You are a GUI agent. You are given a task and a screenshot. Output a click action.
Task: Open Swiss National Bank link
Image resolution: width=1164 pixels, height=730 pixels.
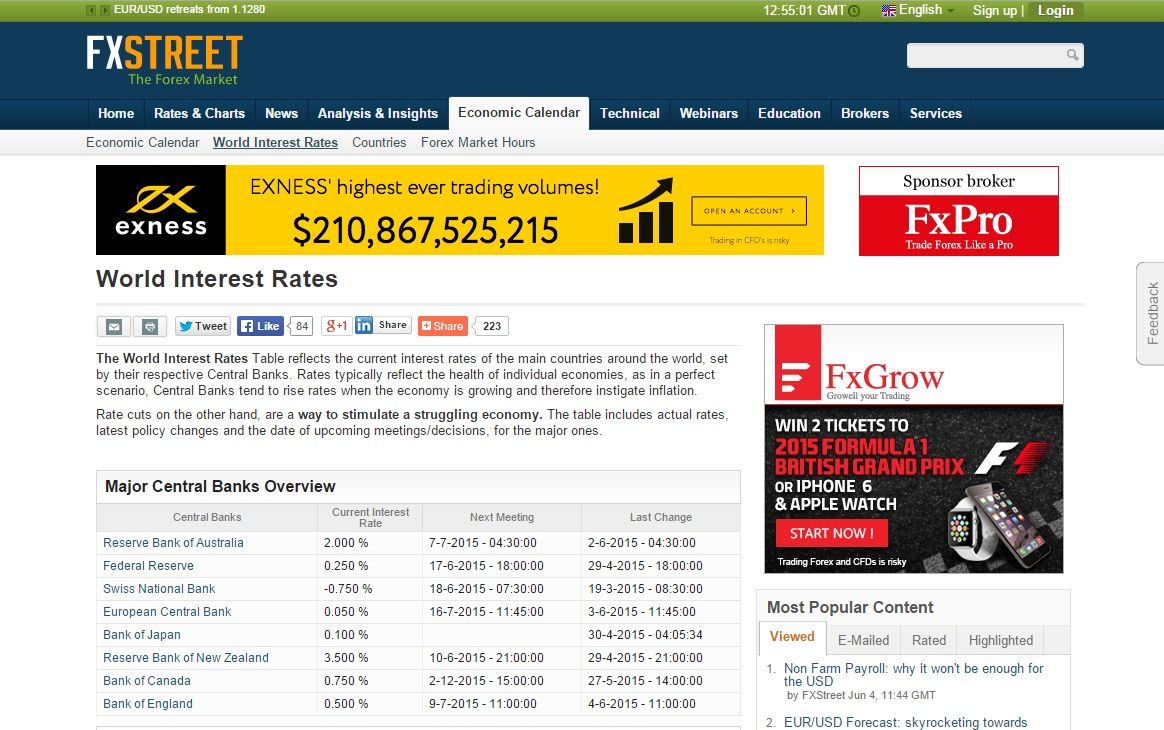pos(159,589)
